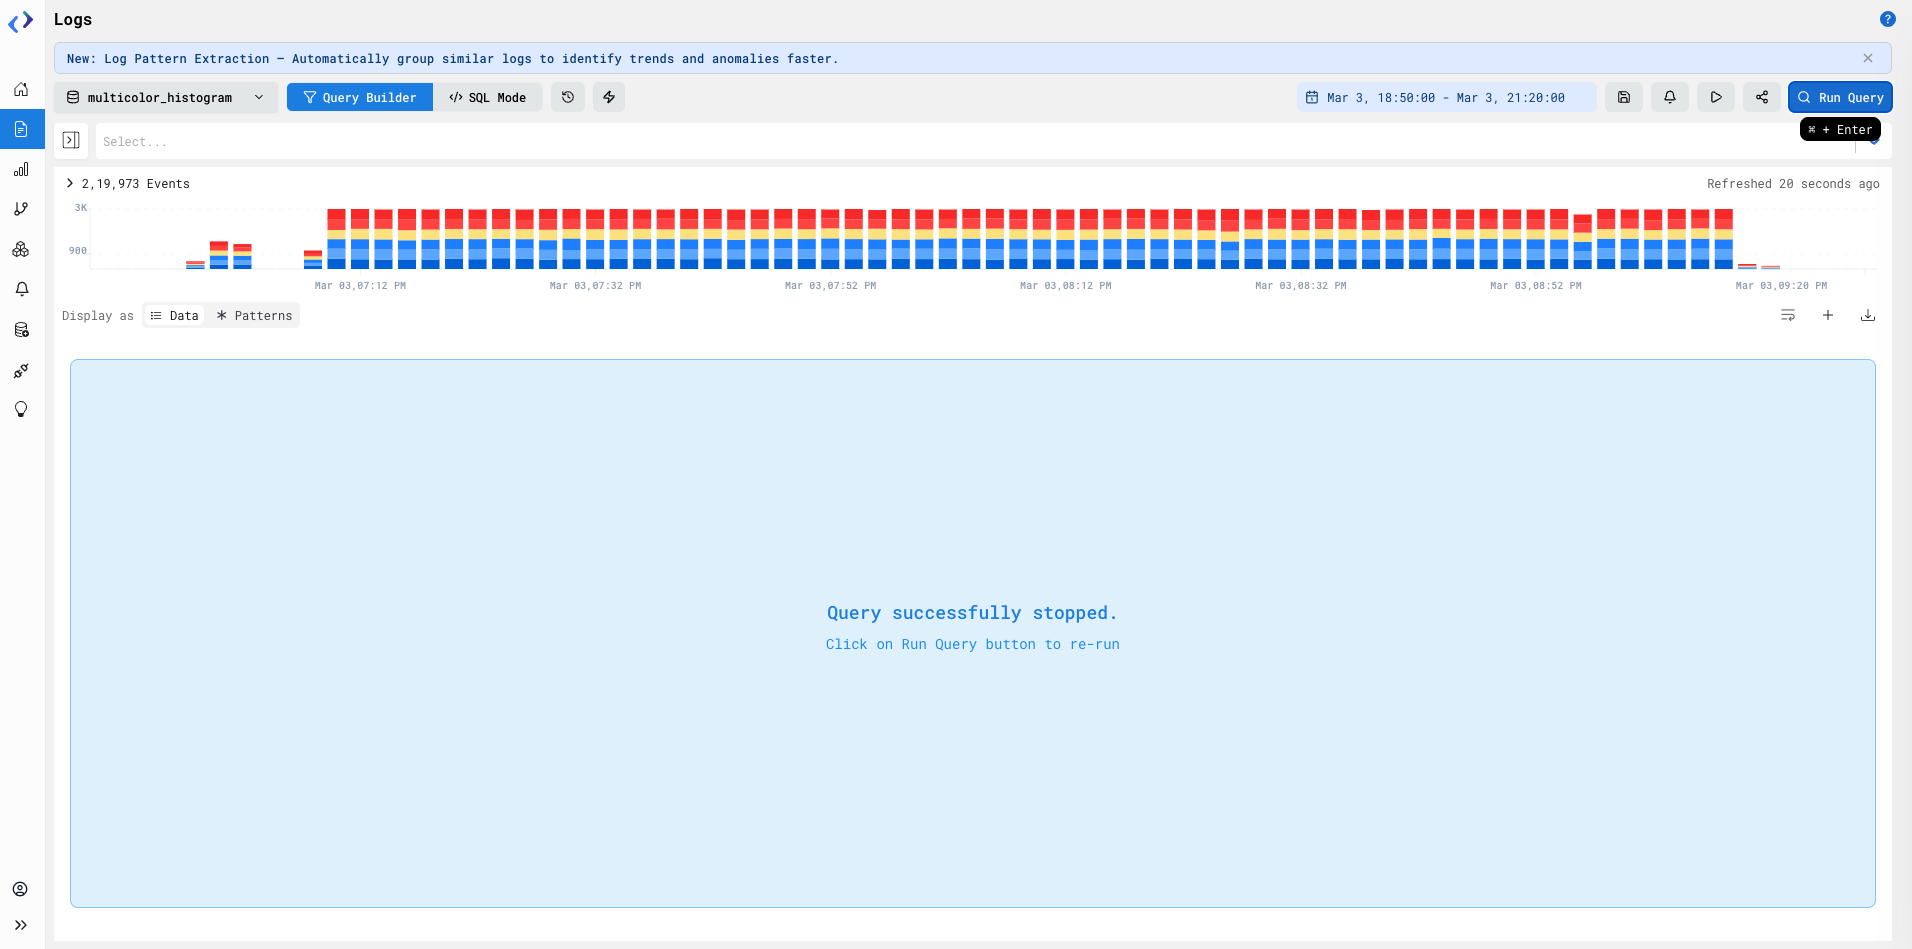
Task: Switch display mode to Patterns
Action: coord(253,315)
